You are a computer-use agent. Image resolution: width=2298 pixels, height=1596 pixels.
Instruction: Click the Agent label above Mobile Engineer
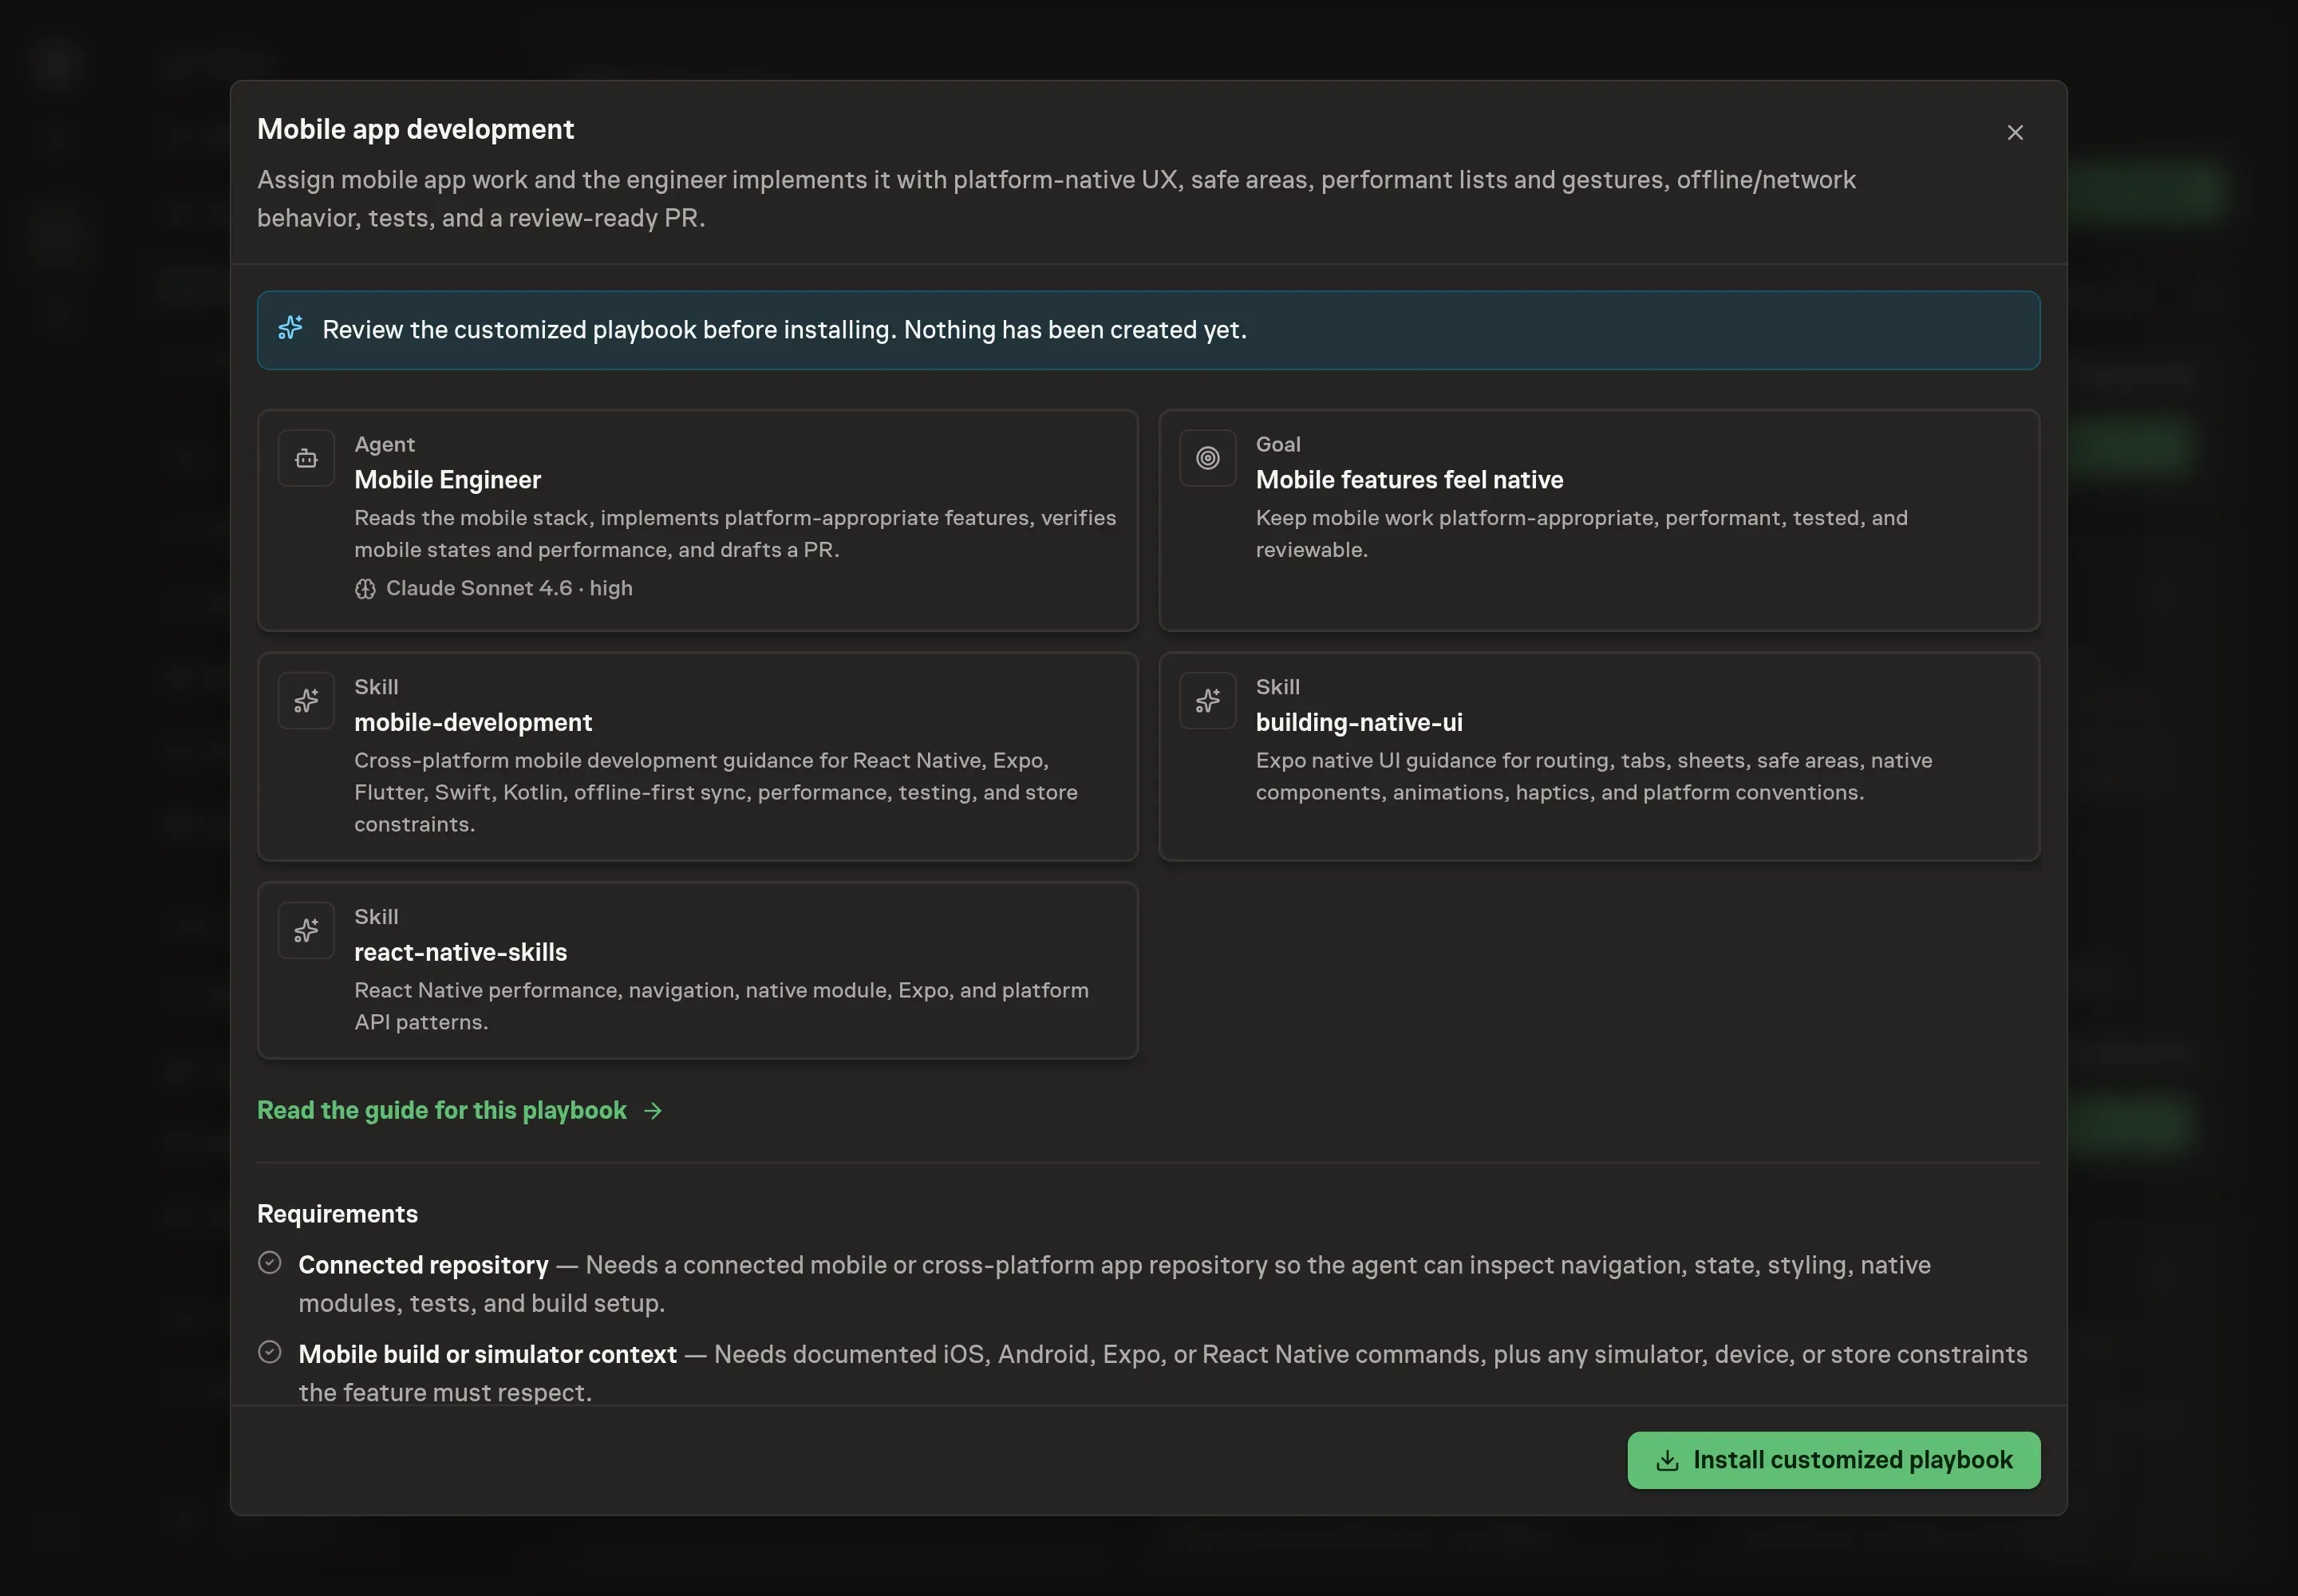[384, 444]
